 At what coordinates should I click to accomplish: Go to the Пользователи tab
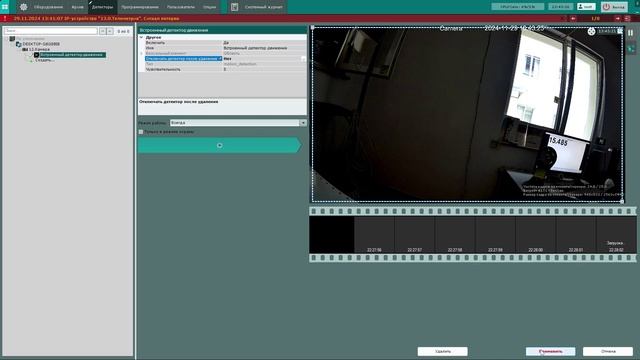pos(181,7)
